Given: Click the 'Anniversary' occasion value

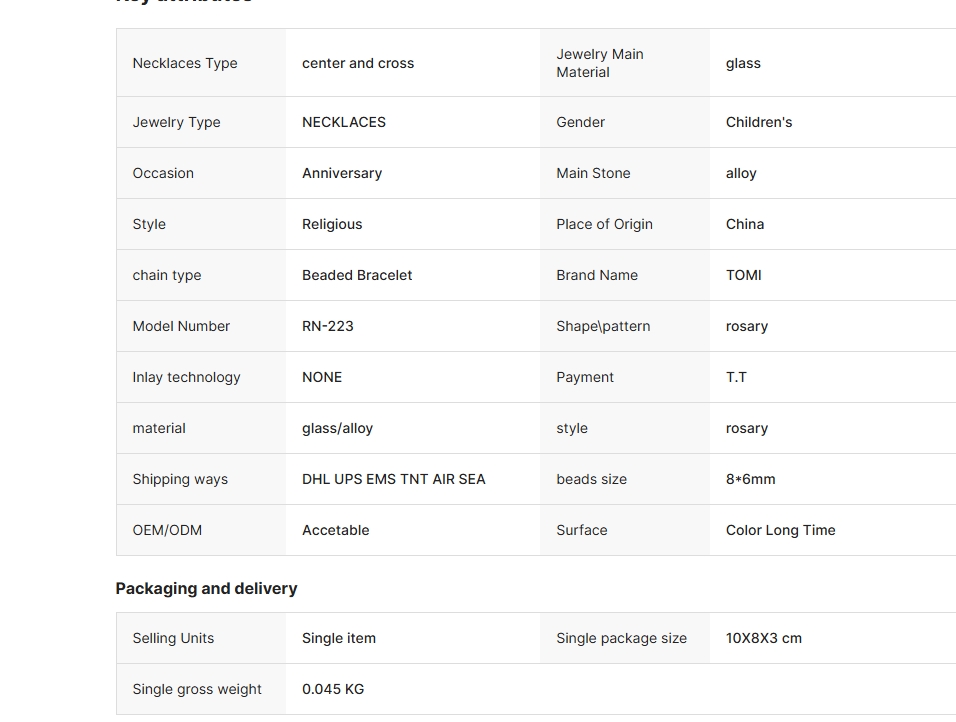Looking at the screenshot, I should pos(342,173).
